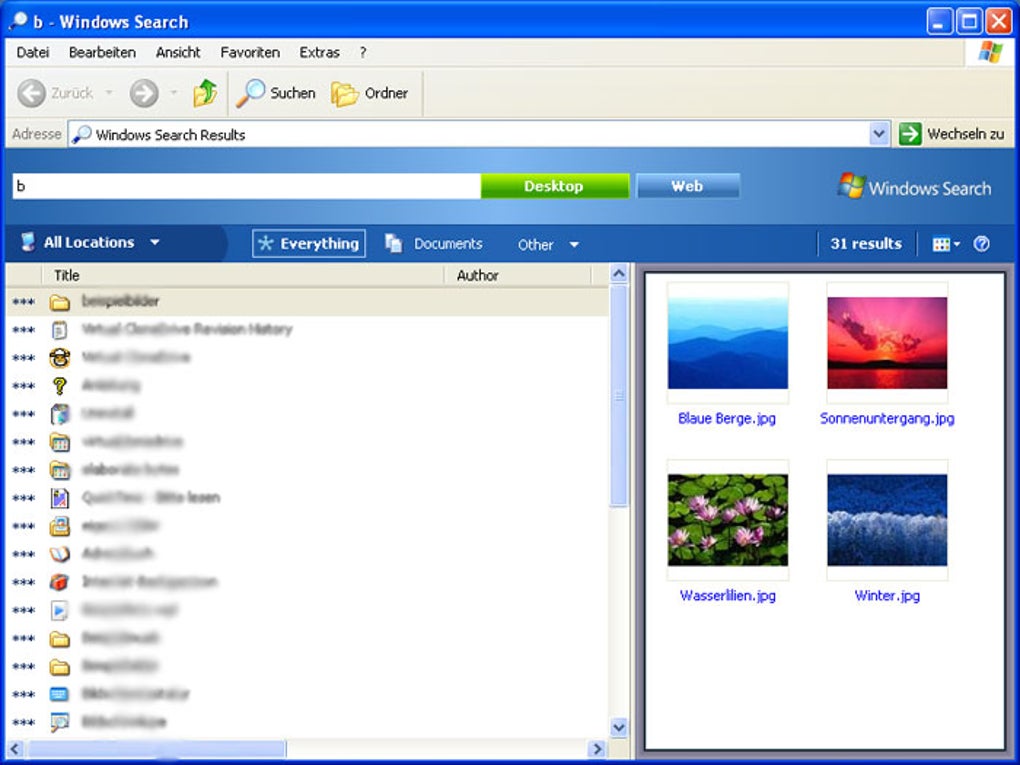Click the address book icon result
1020x765 pixels.
tap(59, 554)
